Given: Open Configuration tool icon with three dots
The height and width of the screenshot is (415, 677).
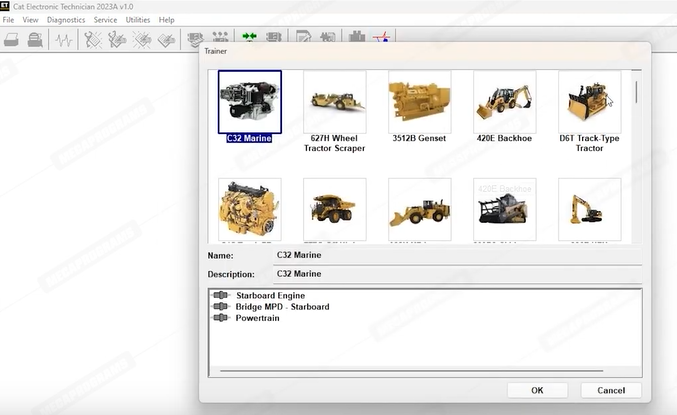Looking at the screenshot, I should click(220, 37).
